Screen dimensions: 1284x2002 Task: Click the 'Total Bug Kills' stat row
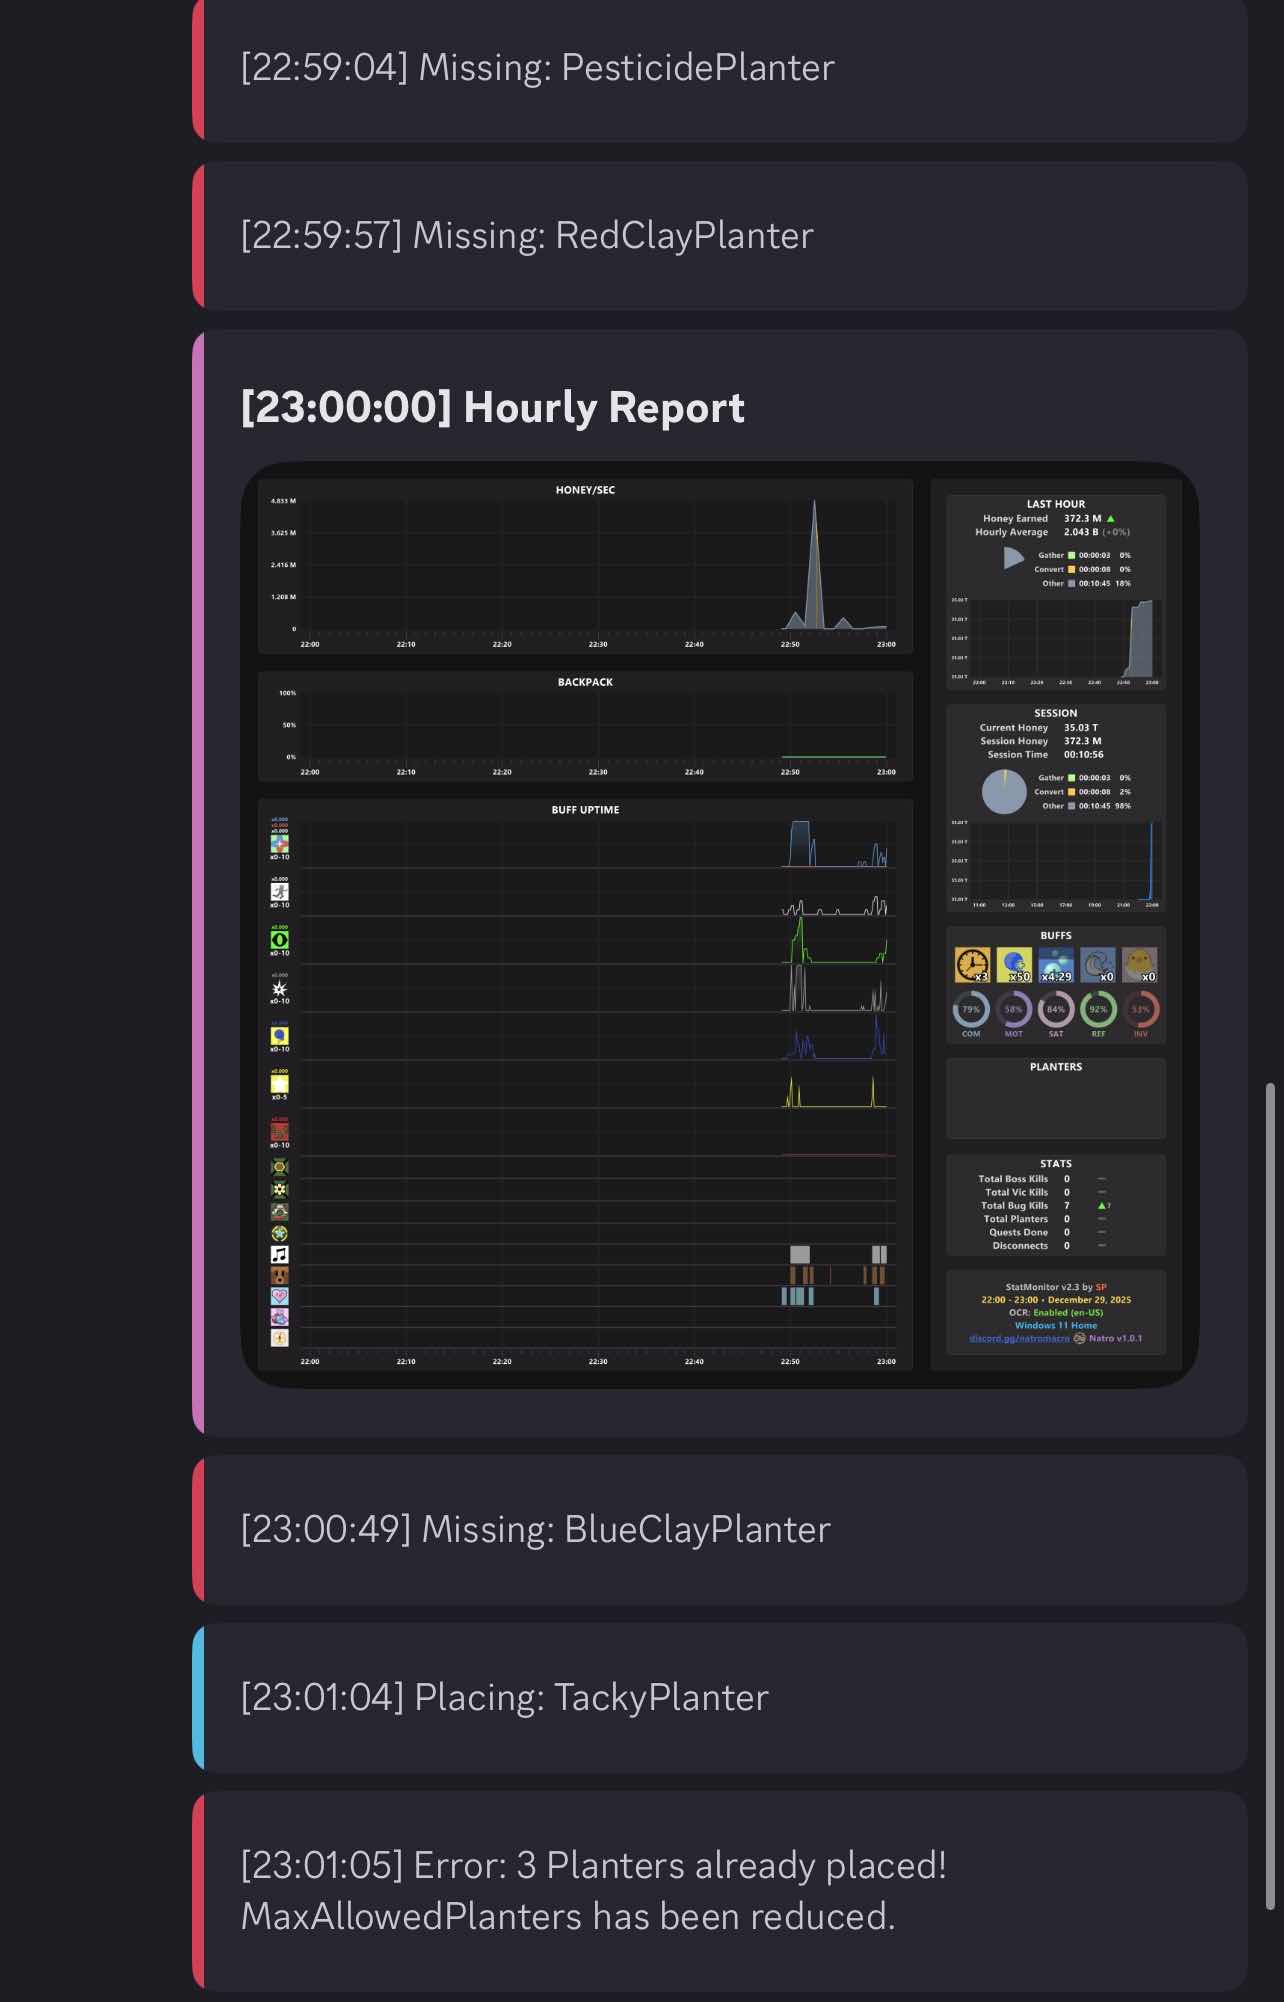point(1046,1206)
